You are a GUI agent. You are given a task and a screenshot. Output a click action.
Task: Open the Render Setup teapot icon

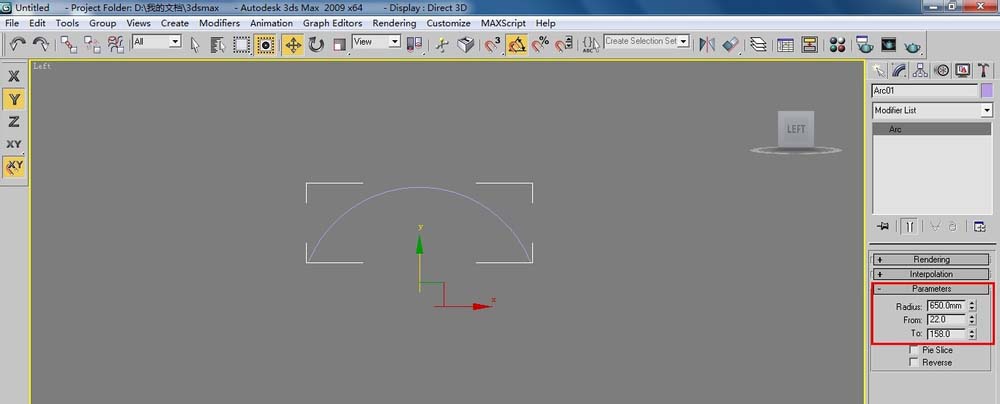(865, 44)
